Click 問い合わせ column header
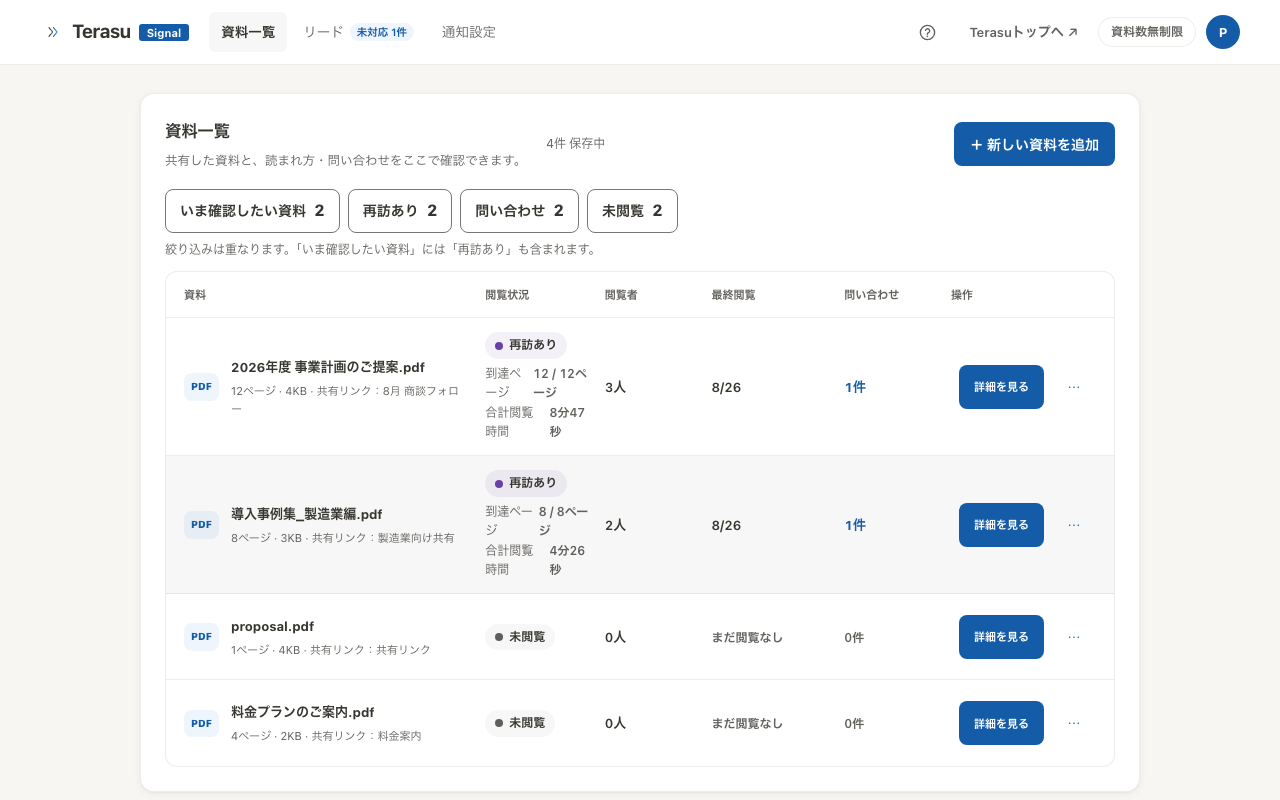The height and width of the screenshot is (800, 1280). pos(872,295)
